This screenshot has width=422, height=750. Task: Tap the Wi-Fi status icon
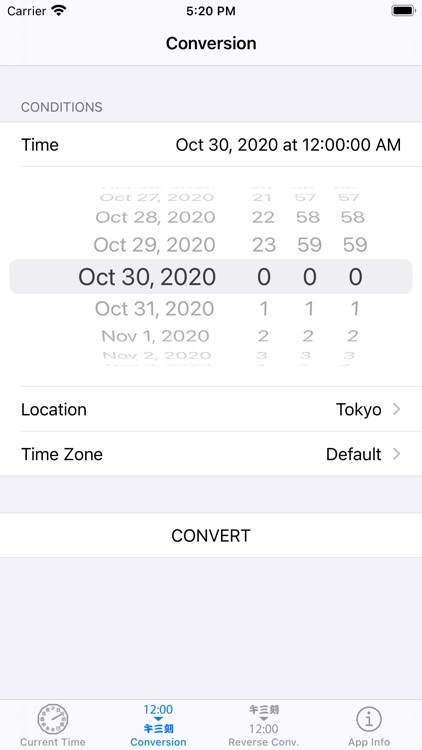coord(59,11)
